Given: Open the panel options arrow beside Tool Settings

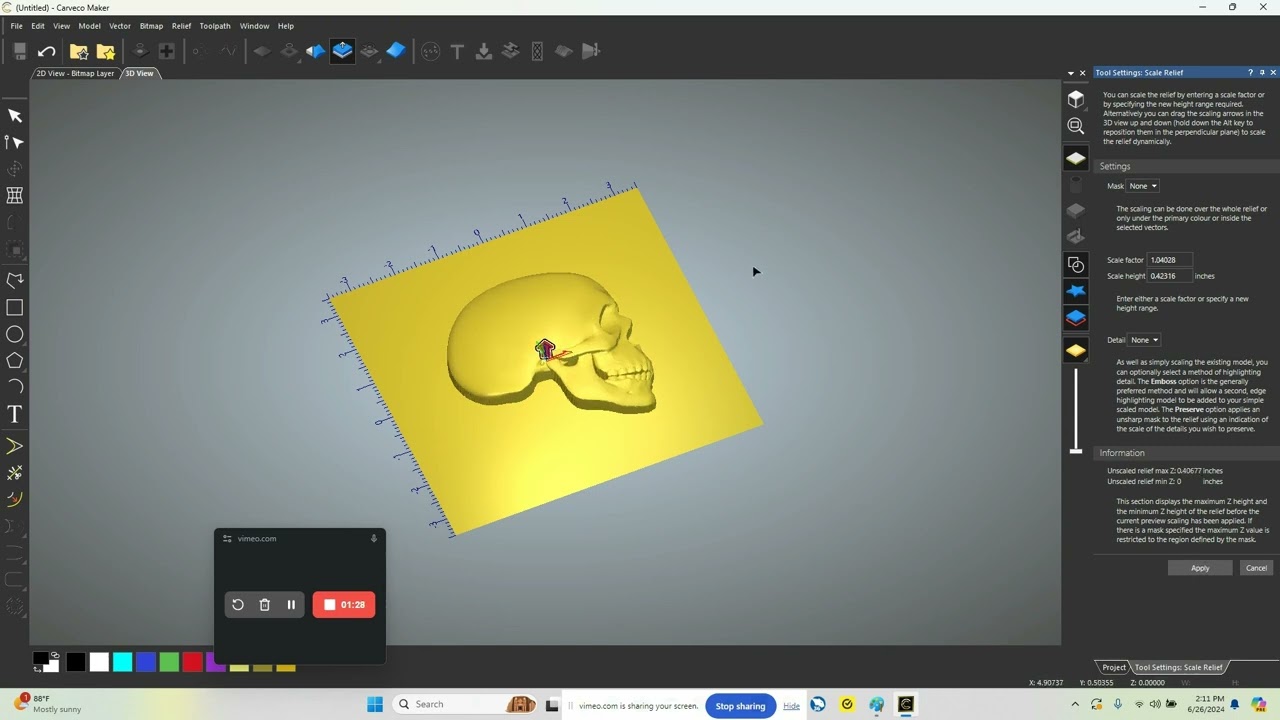Looking at the screenshot, I should point(1071,73).
